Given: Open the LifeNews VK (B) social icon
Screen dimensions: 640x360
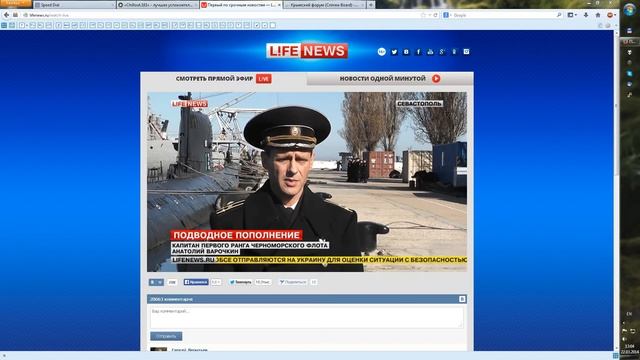Looking at the screenshot, I should click(406, 52).
